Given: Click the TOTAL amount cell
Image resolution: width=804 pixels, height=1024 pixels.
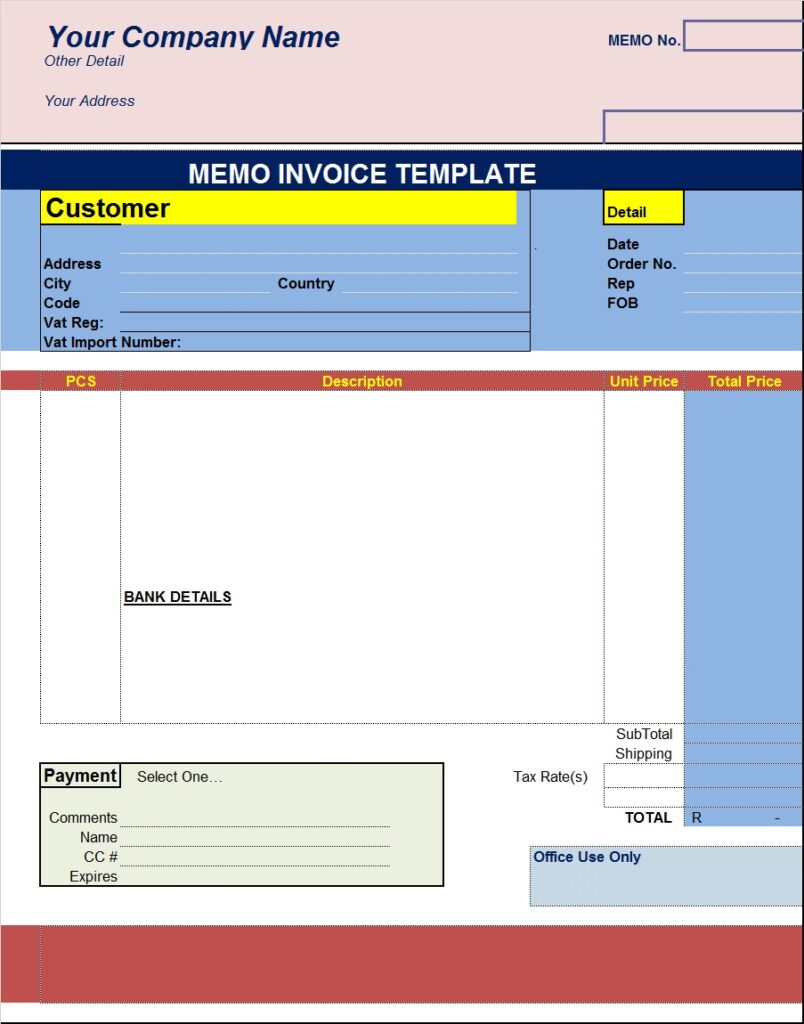Looking at the screenshot, I should click(742, 818).
